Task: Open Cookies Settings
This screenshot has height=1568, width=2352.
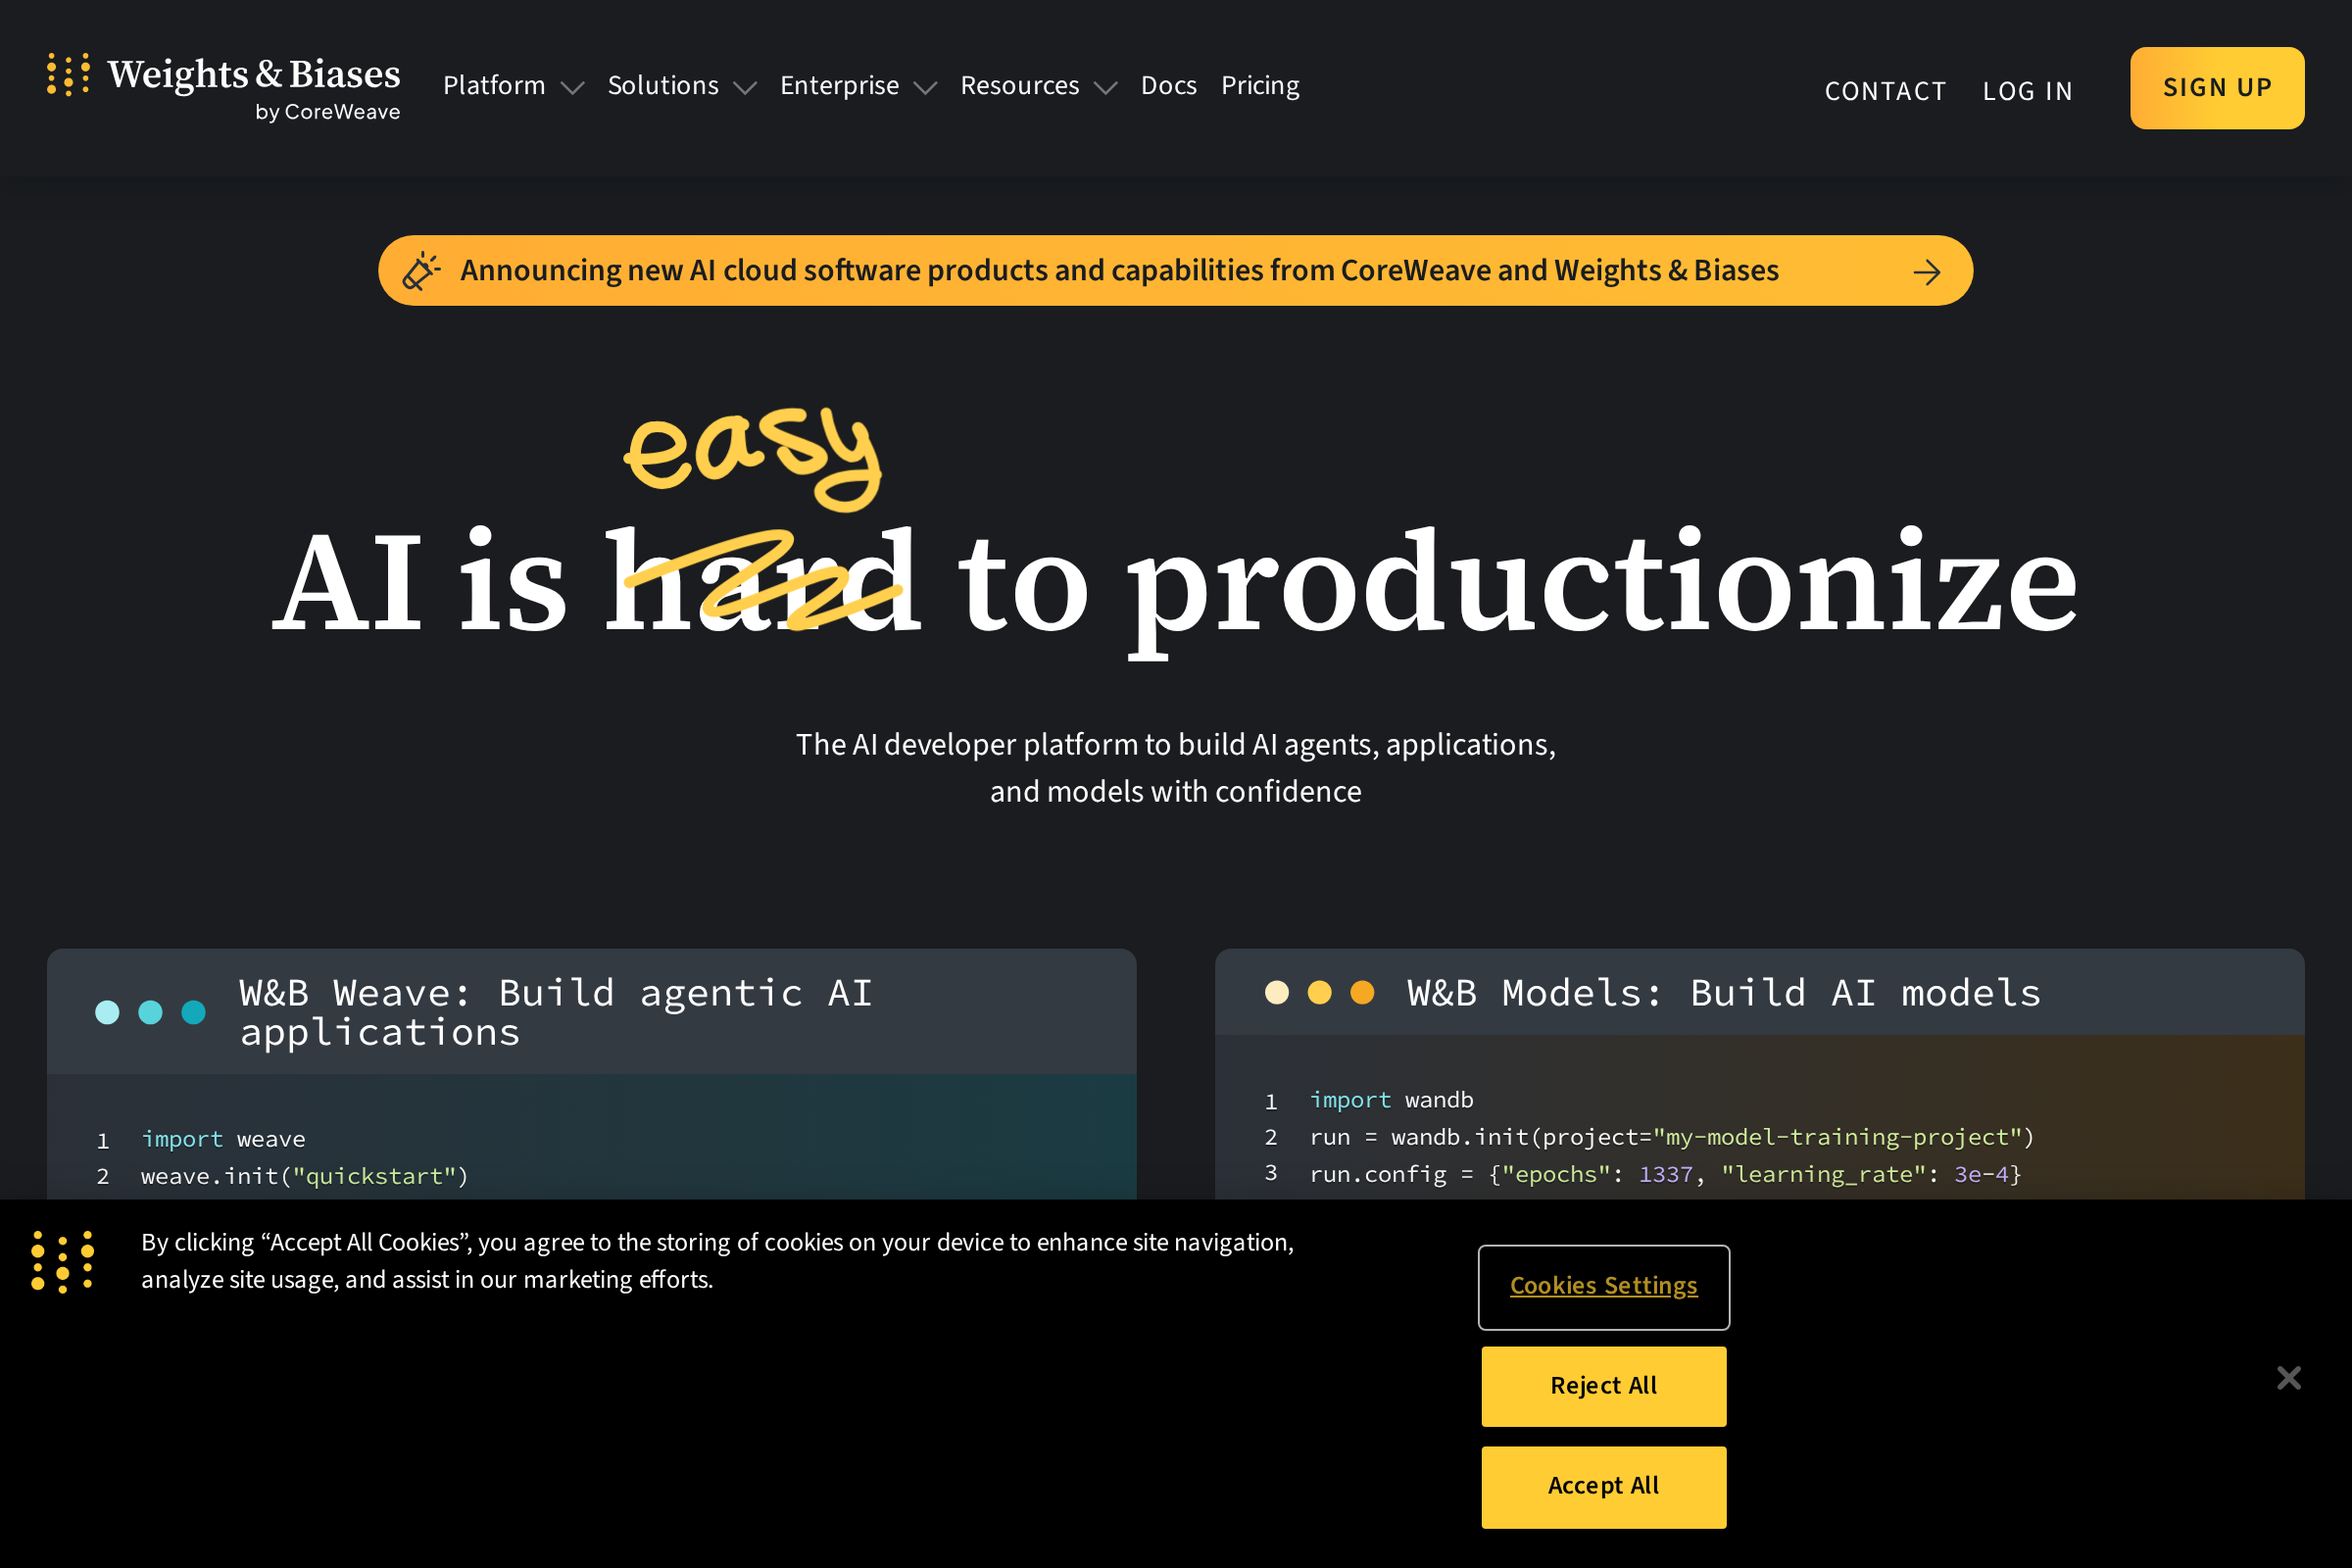Action: [1603, 1286]
